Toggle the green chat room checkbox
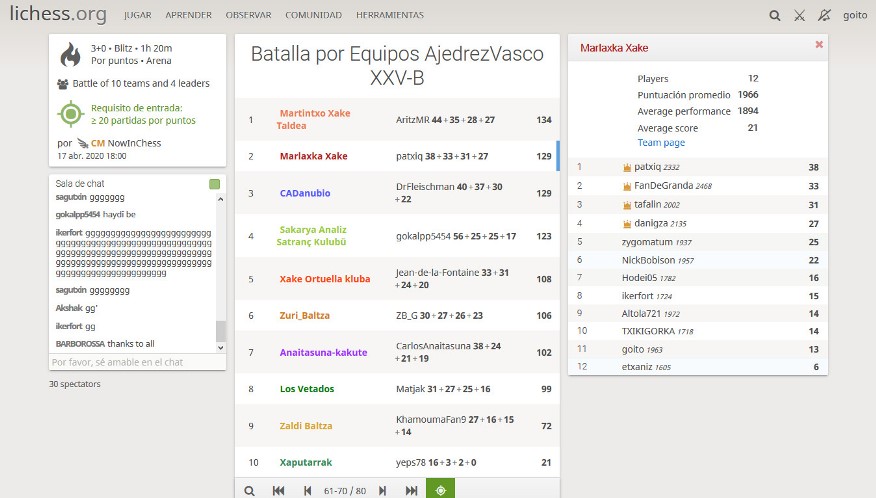 [214, 184]
